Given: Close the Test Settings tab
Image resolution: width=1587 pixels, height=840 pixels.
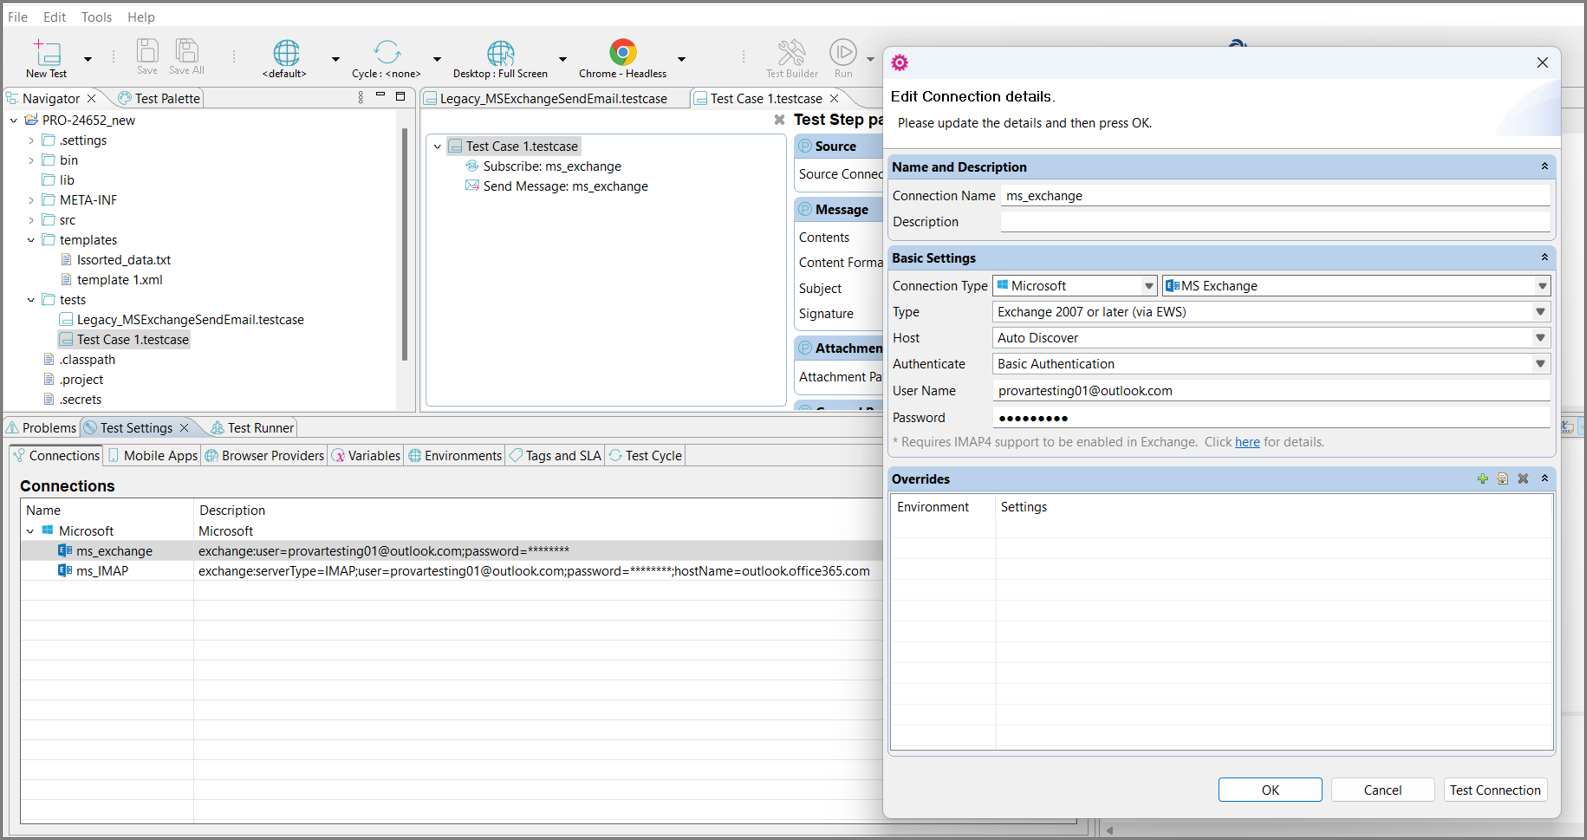Looking at the screenshot, I should click(x=184, y=428).
